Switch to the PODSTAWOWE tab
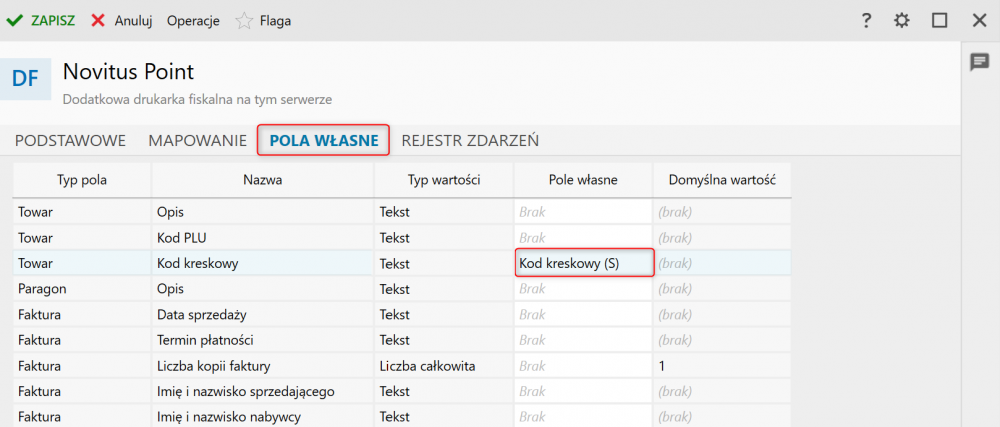The image size is (1000, 427). point(70,140)
